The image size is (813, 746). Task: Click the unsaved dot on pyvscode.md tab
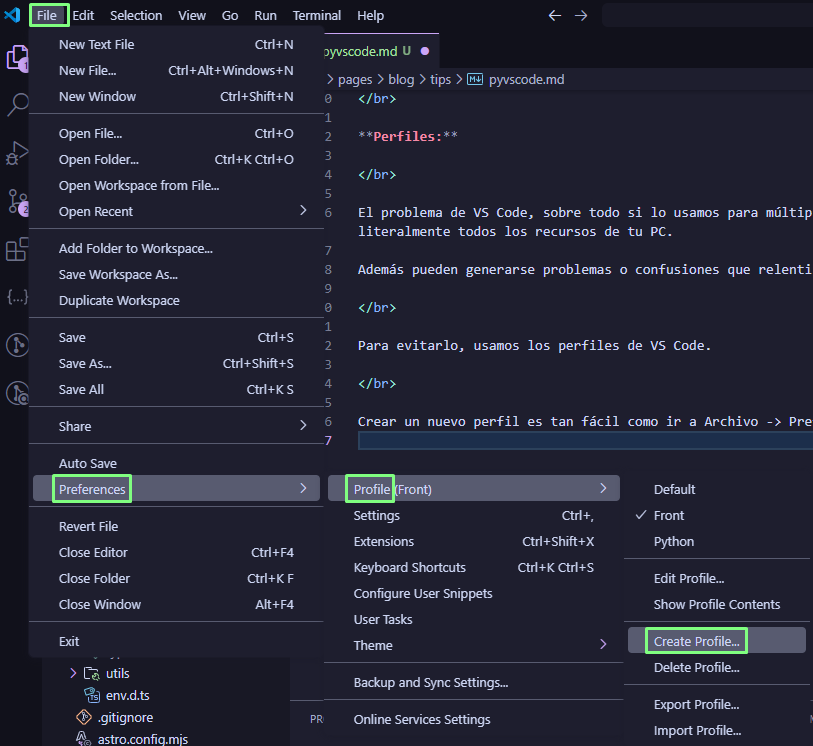425,51
